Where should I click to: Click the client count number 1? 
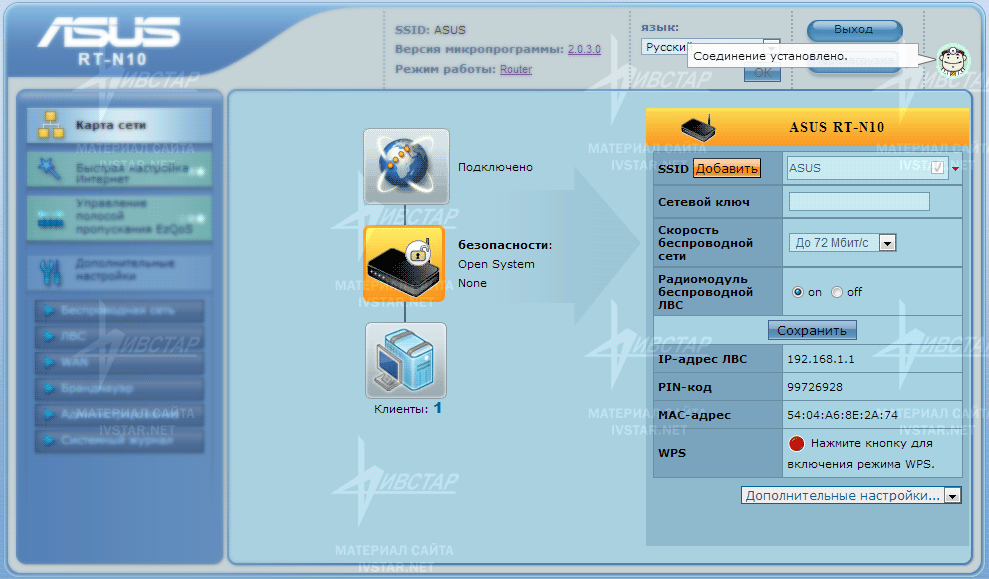[x=438, y=408]
